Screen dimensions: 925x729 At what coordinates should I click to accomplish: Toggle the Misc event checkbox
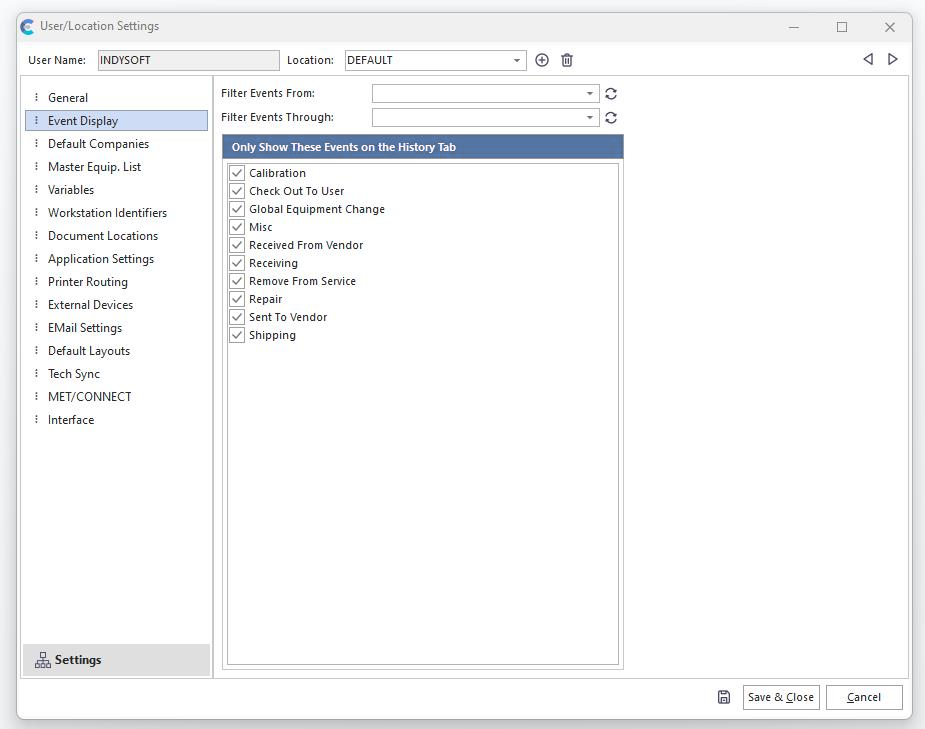point(237,227)
